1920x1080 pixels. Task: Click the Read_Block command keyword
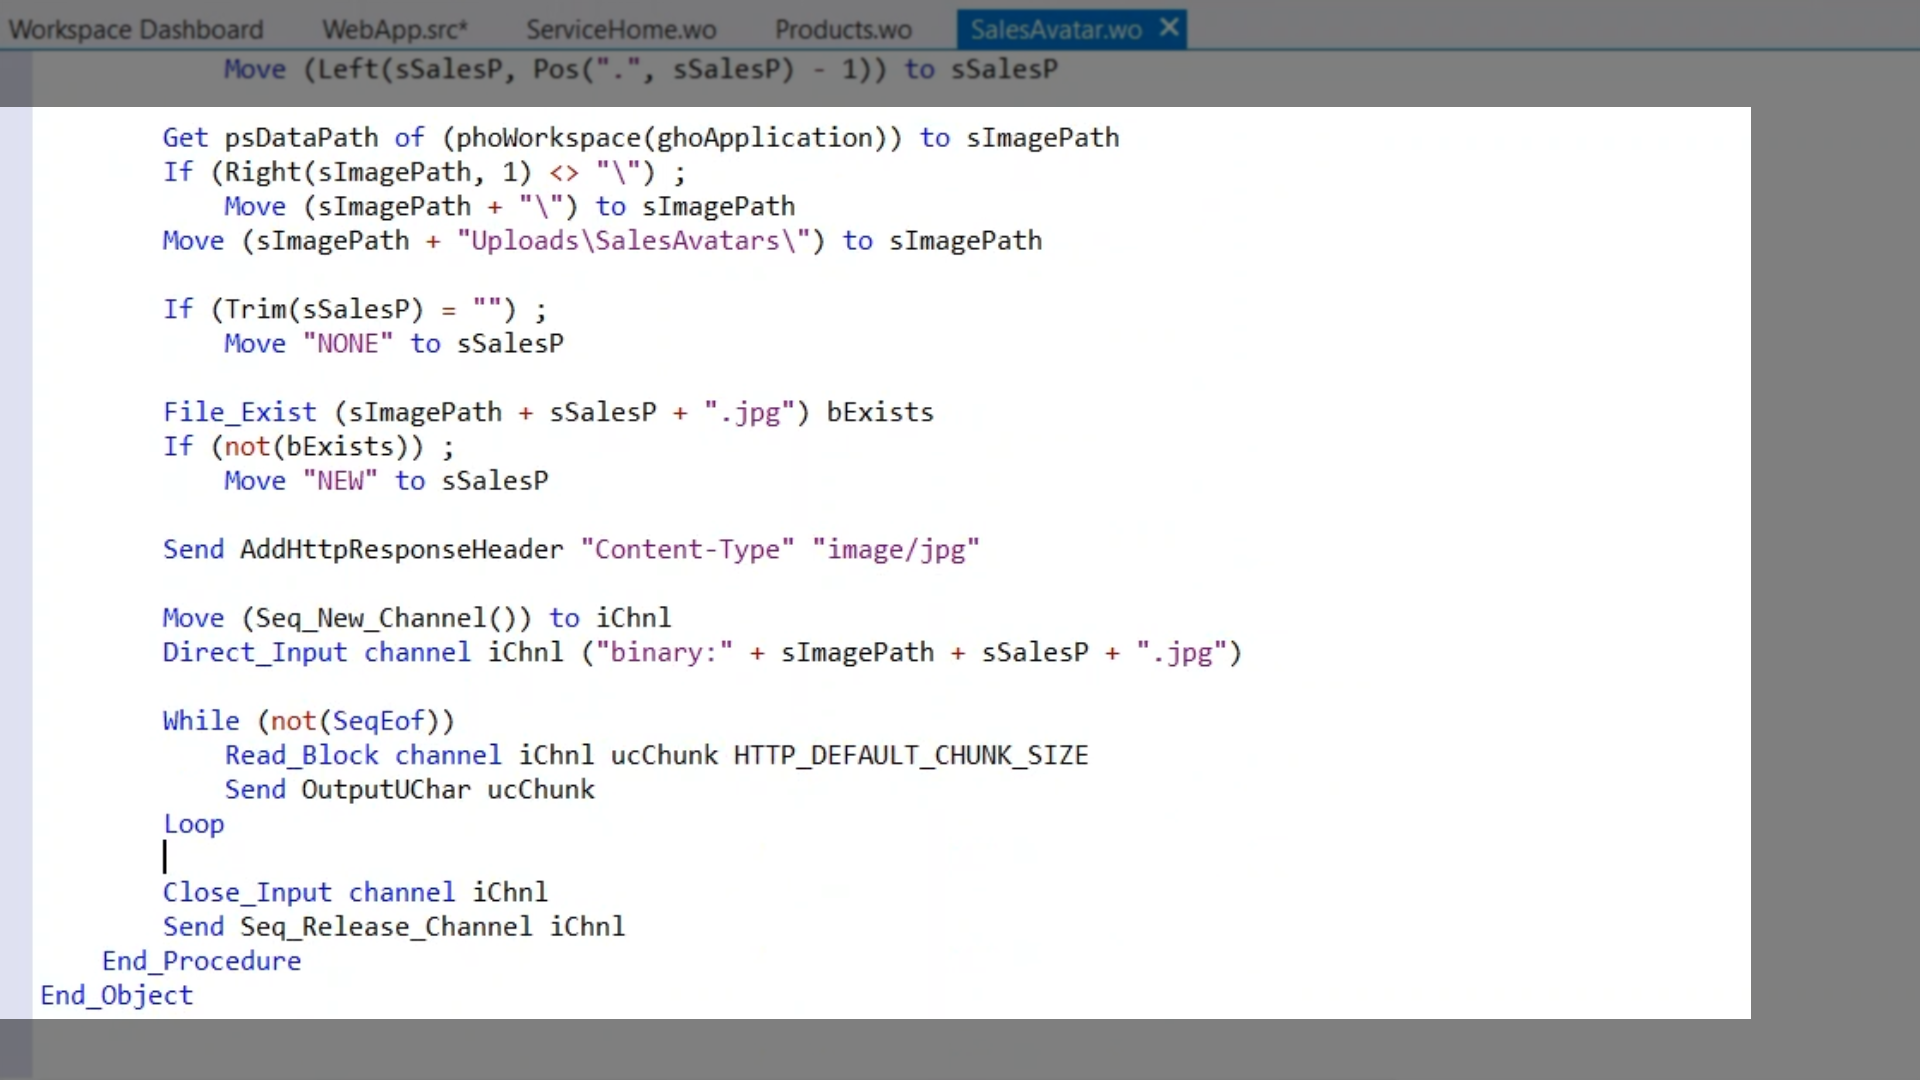click(x=301, y=756)
